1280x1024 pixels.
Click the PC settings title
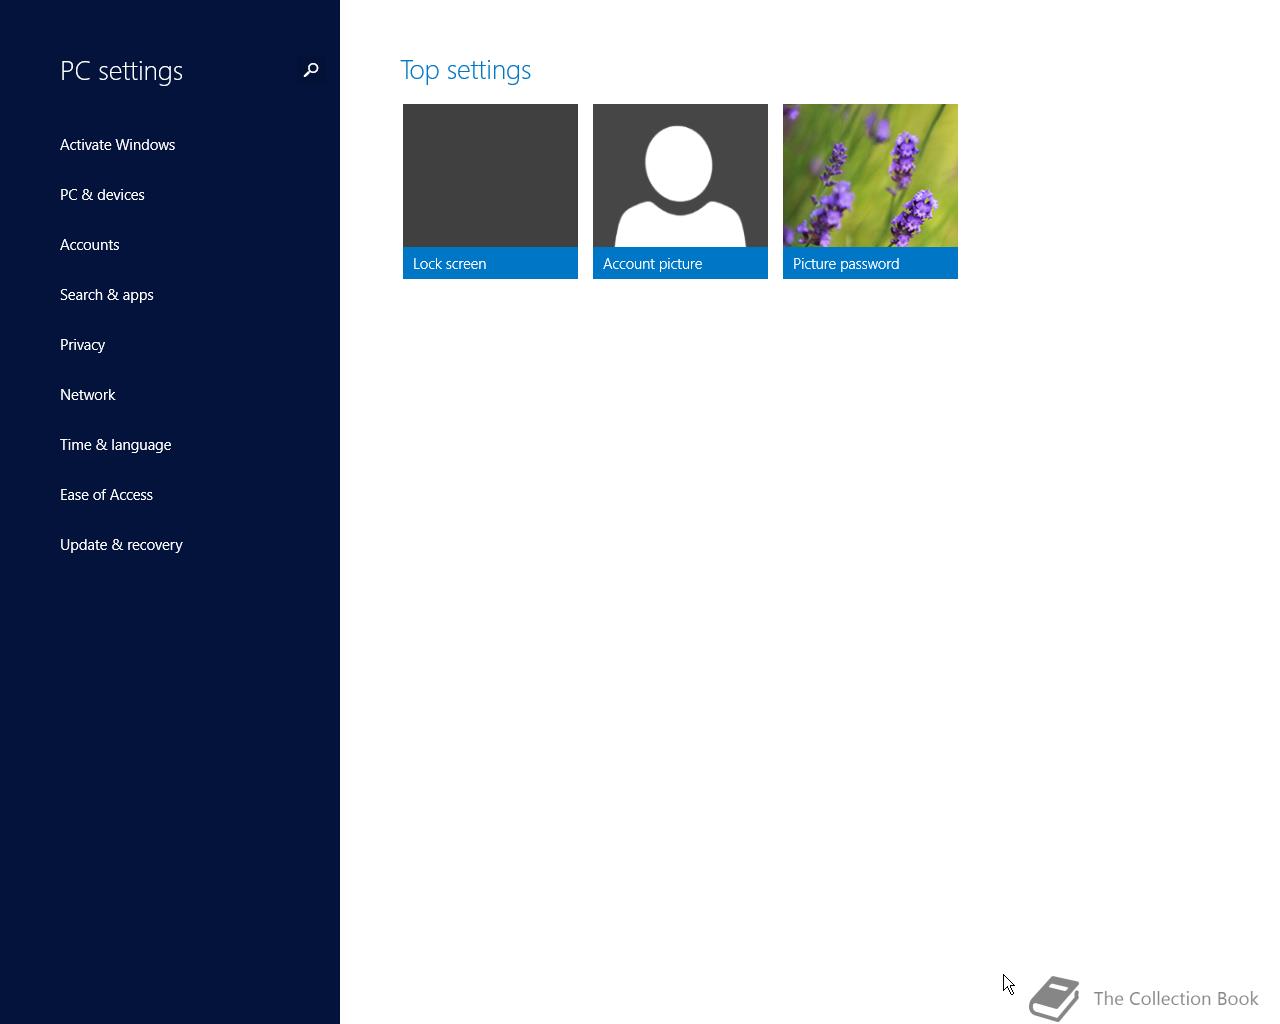click(121, 71)
